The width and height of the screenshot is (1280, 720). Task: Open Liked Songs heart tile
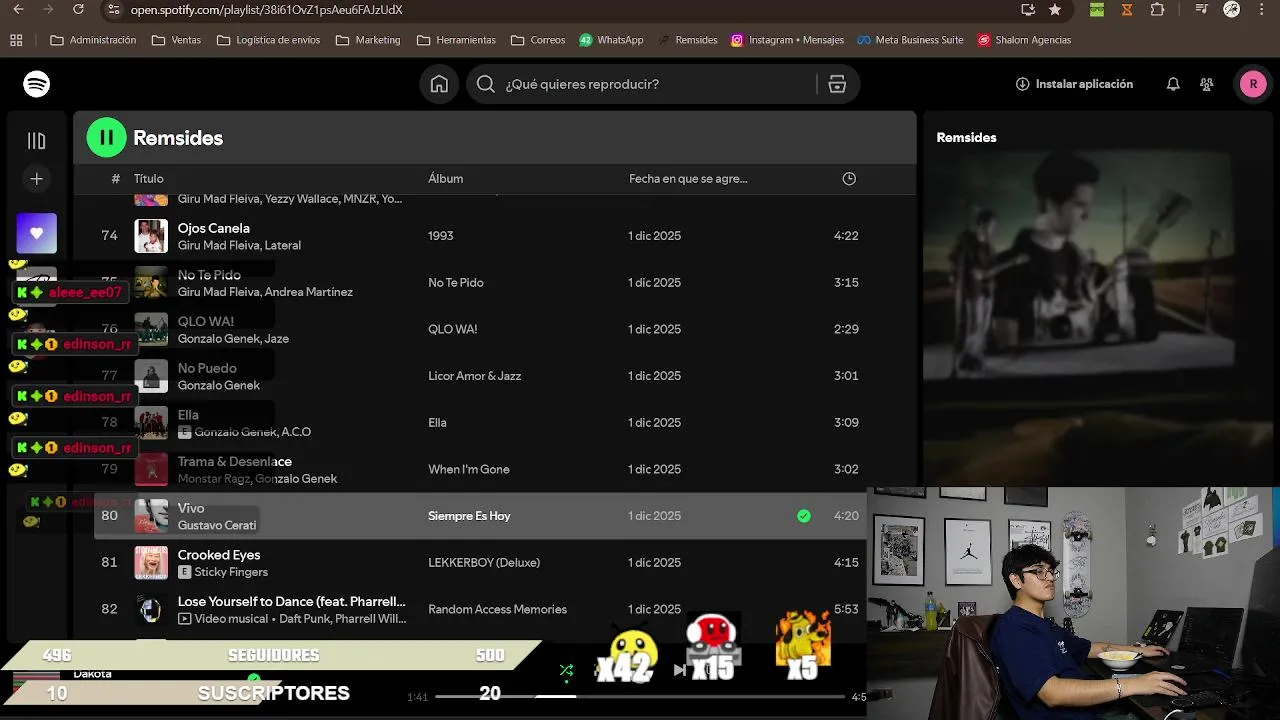[x=37, y=233]
